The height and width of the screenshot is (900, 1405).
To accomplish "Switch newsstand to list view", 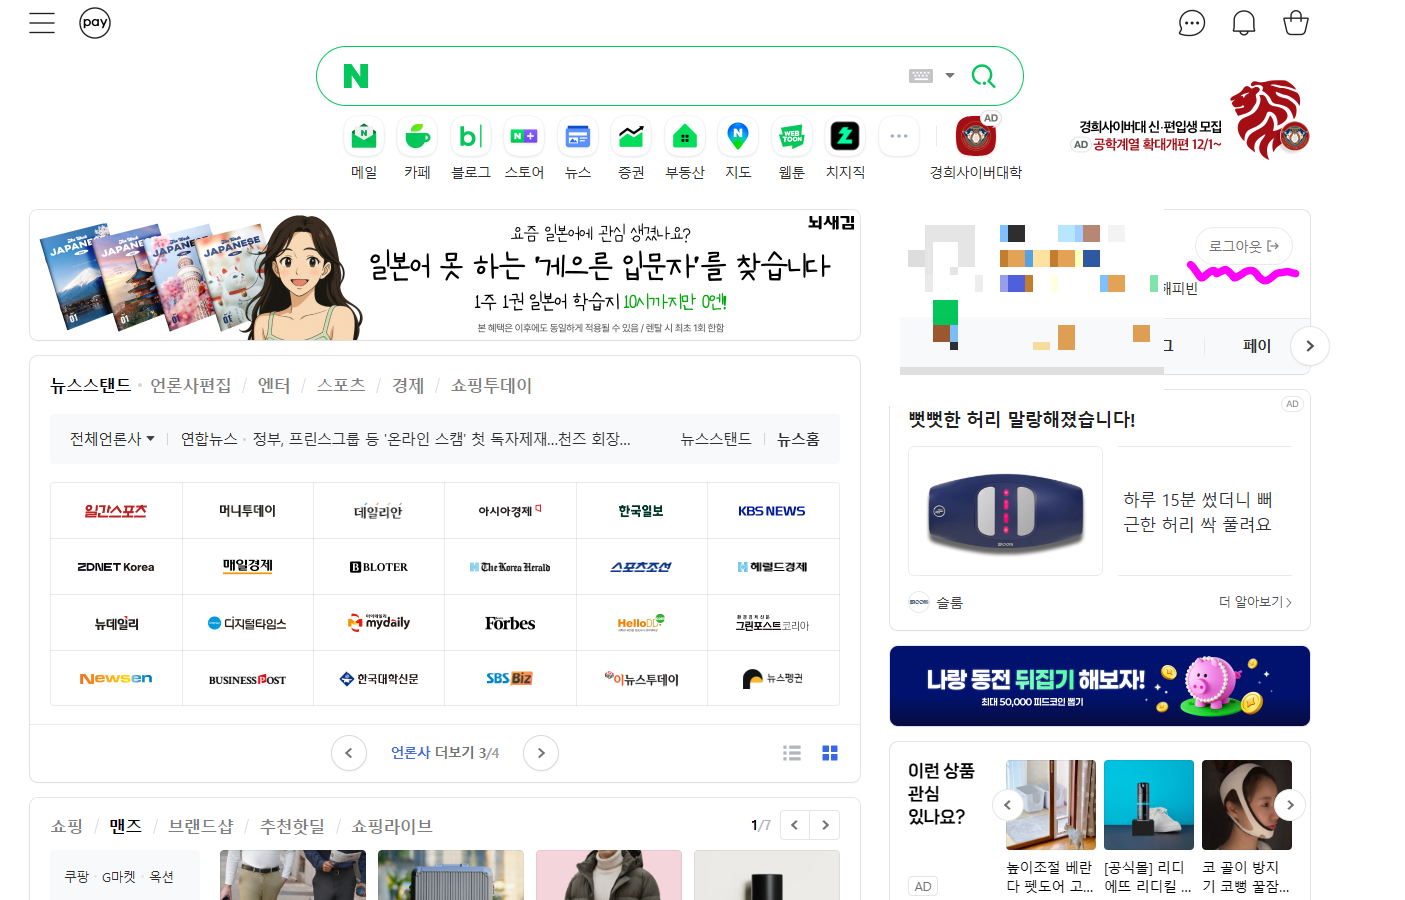I will pos(792,753).
